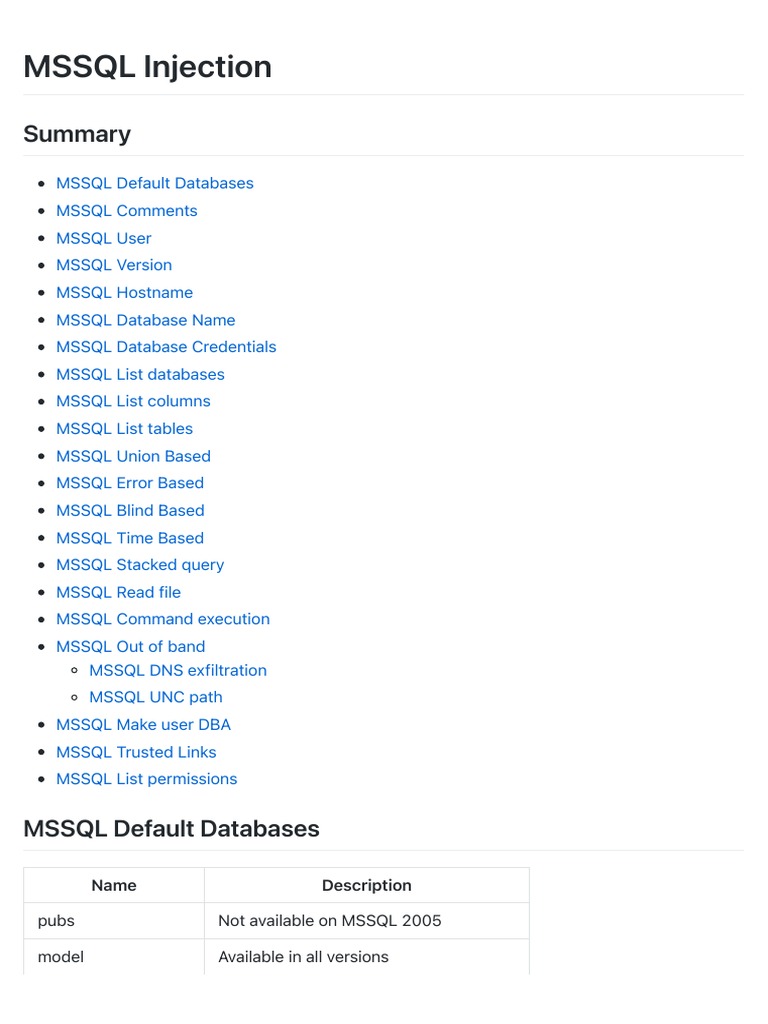768x1024 pixels.
Task: Click the MSSQL Database Credentials link
Action: click(x=166, y=347)
